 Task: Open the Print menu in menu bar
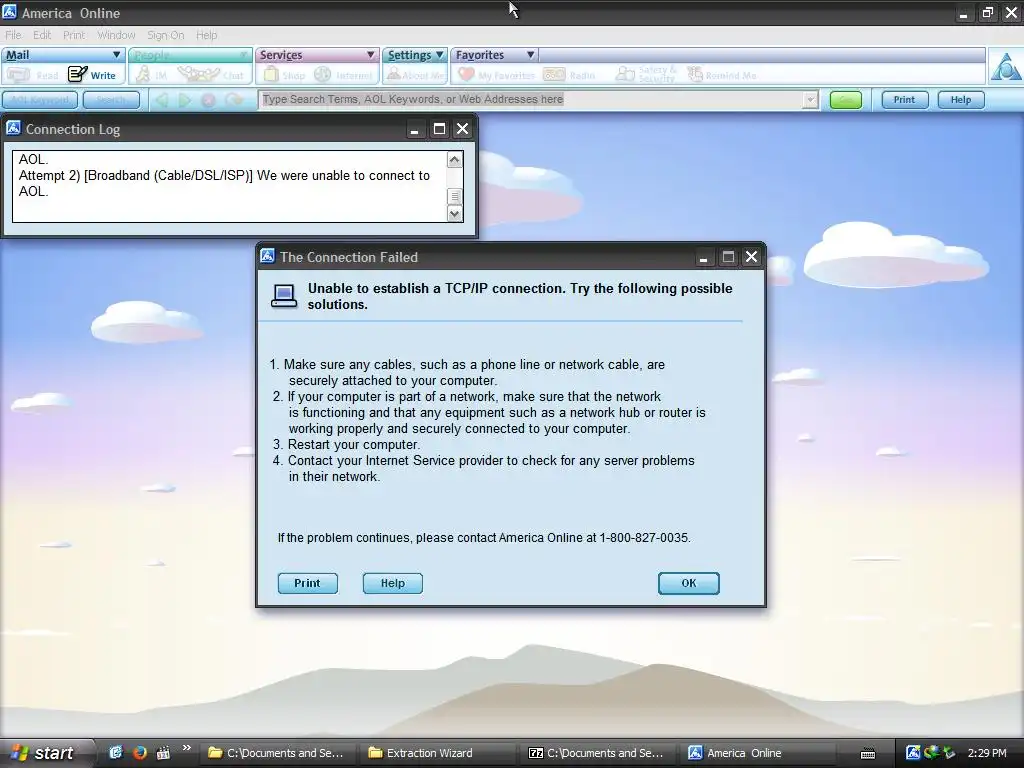[x=74, y=35]
